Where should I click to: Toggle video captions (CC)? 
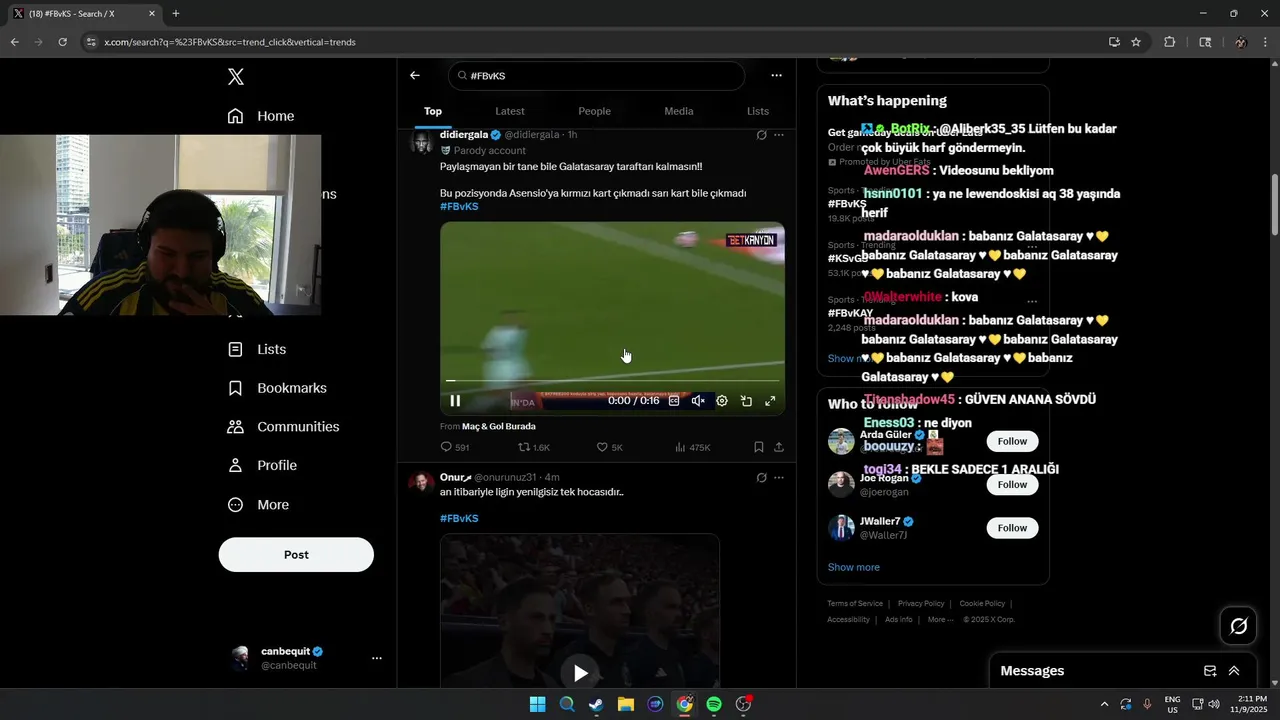tap(674, 401)
